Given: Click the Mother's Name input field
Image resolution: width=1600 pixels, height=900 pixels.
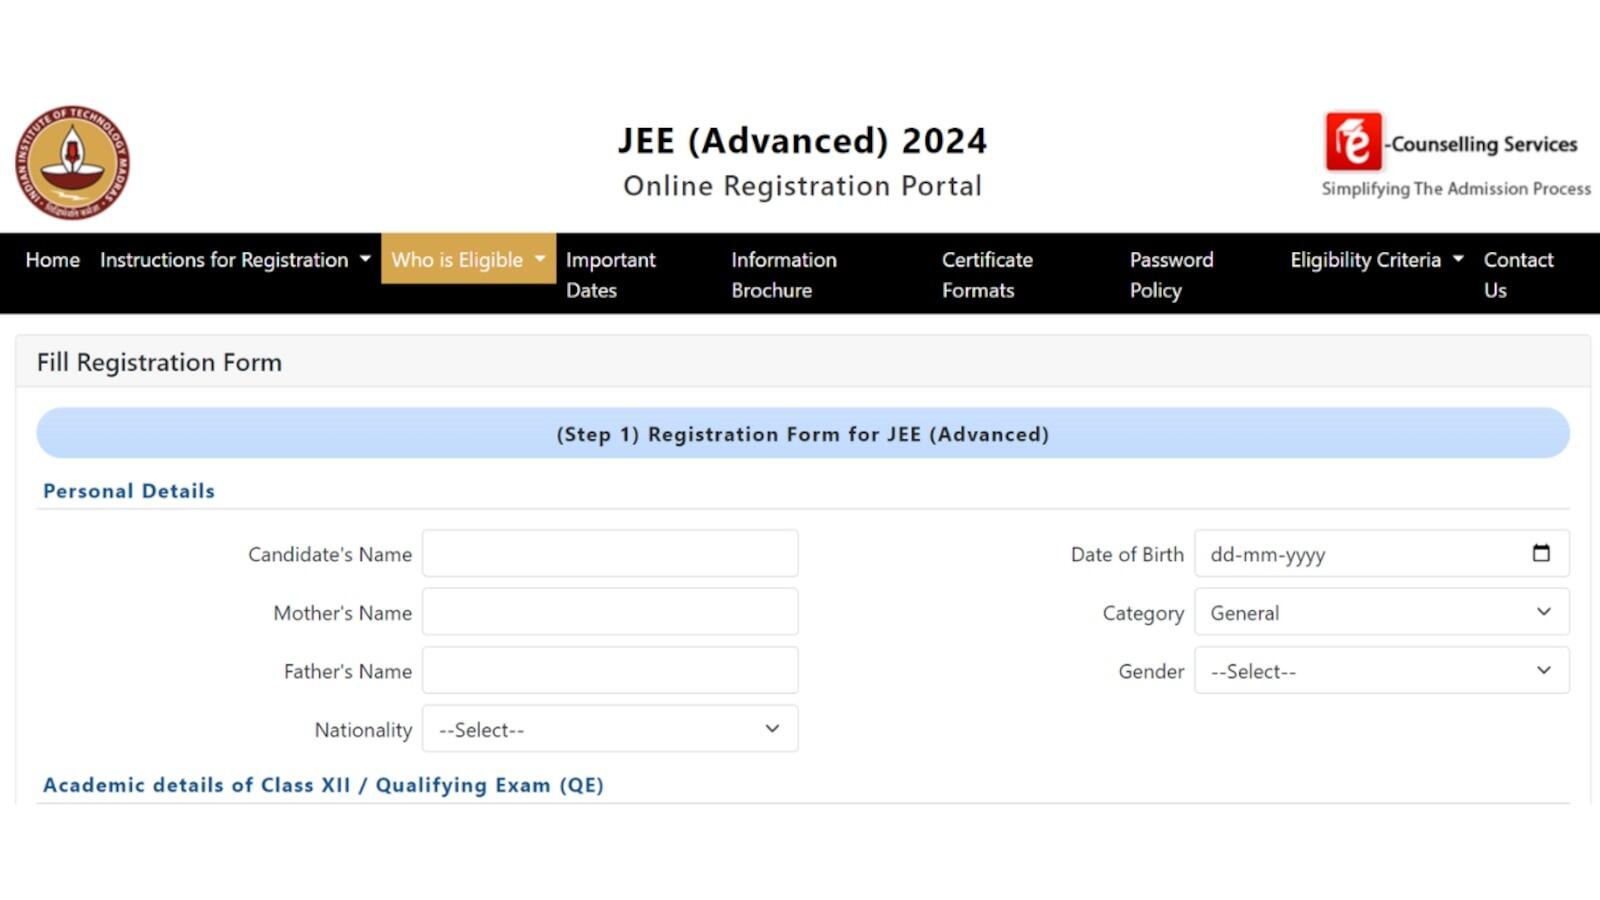Looking at the screenshot, I should pyautogui.click(x=610, y=611).
